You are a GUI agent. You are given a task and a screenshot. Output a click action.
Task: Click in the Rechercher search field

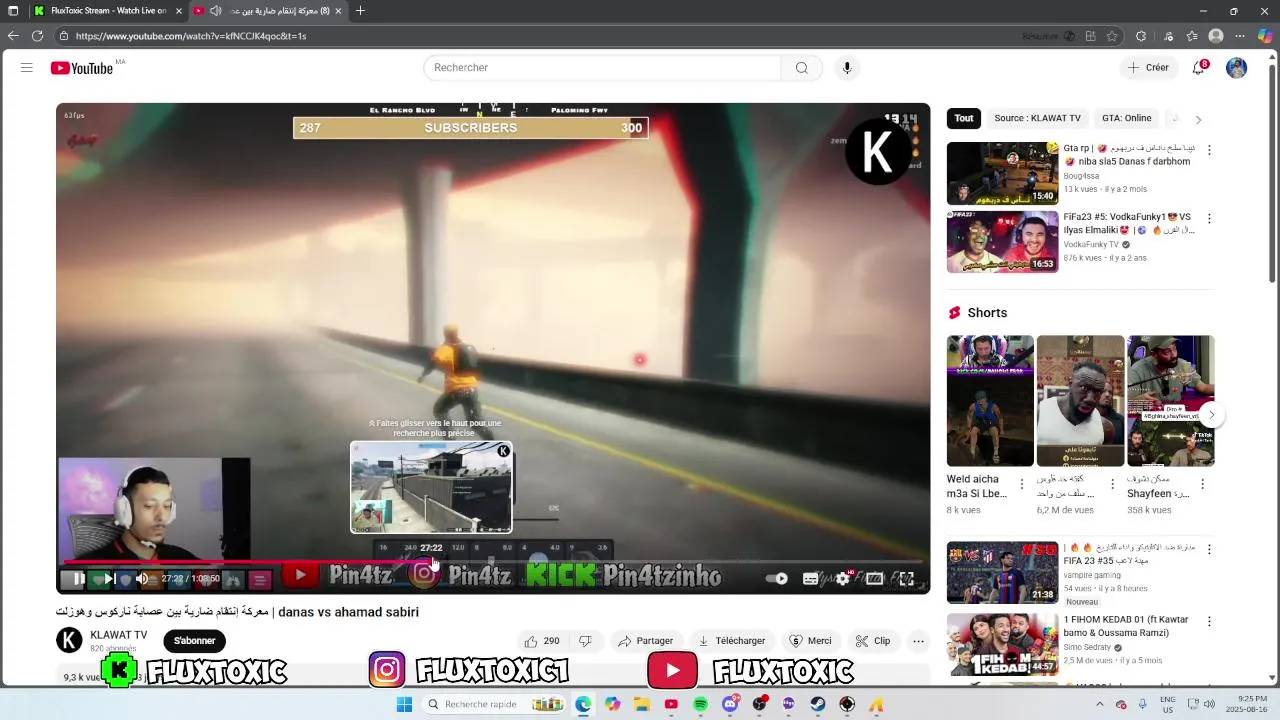[602, 68]
